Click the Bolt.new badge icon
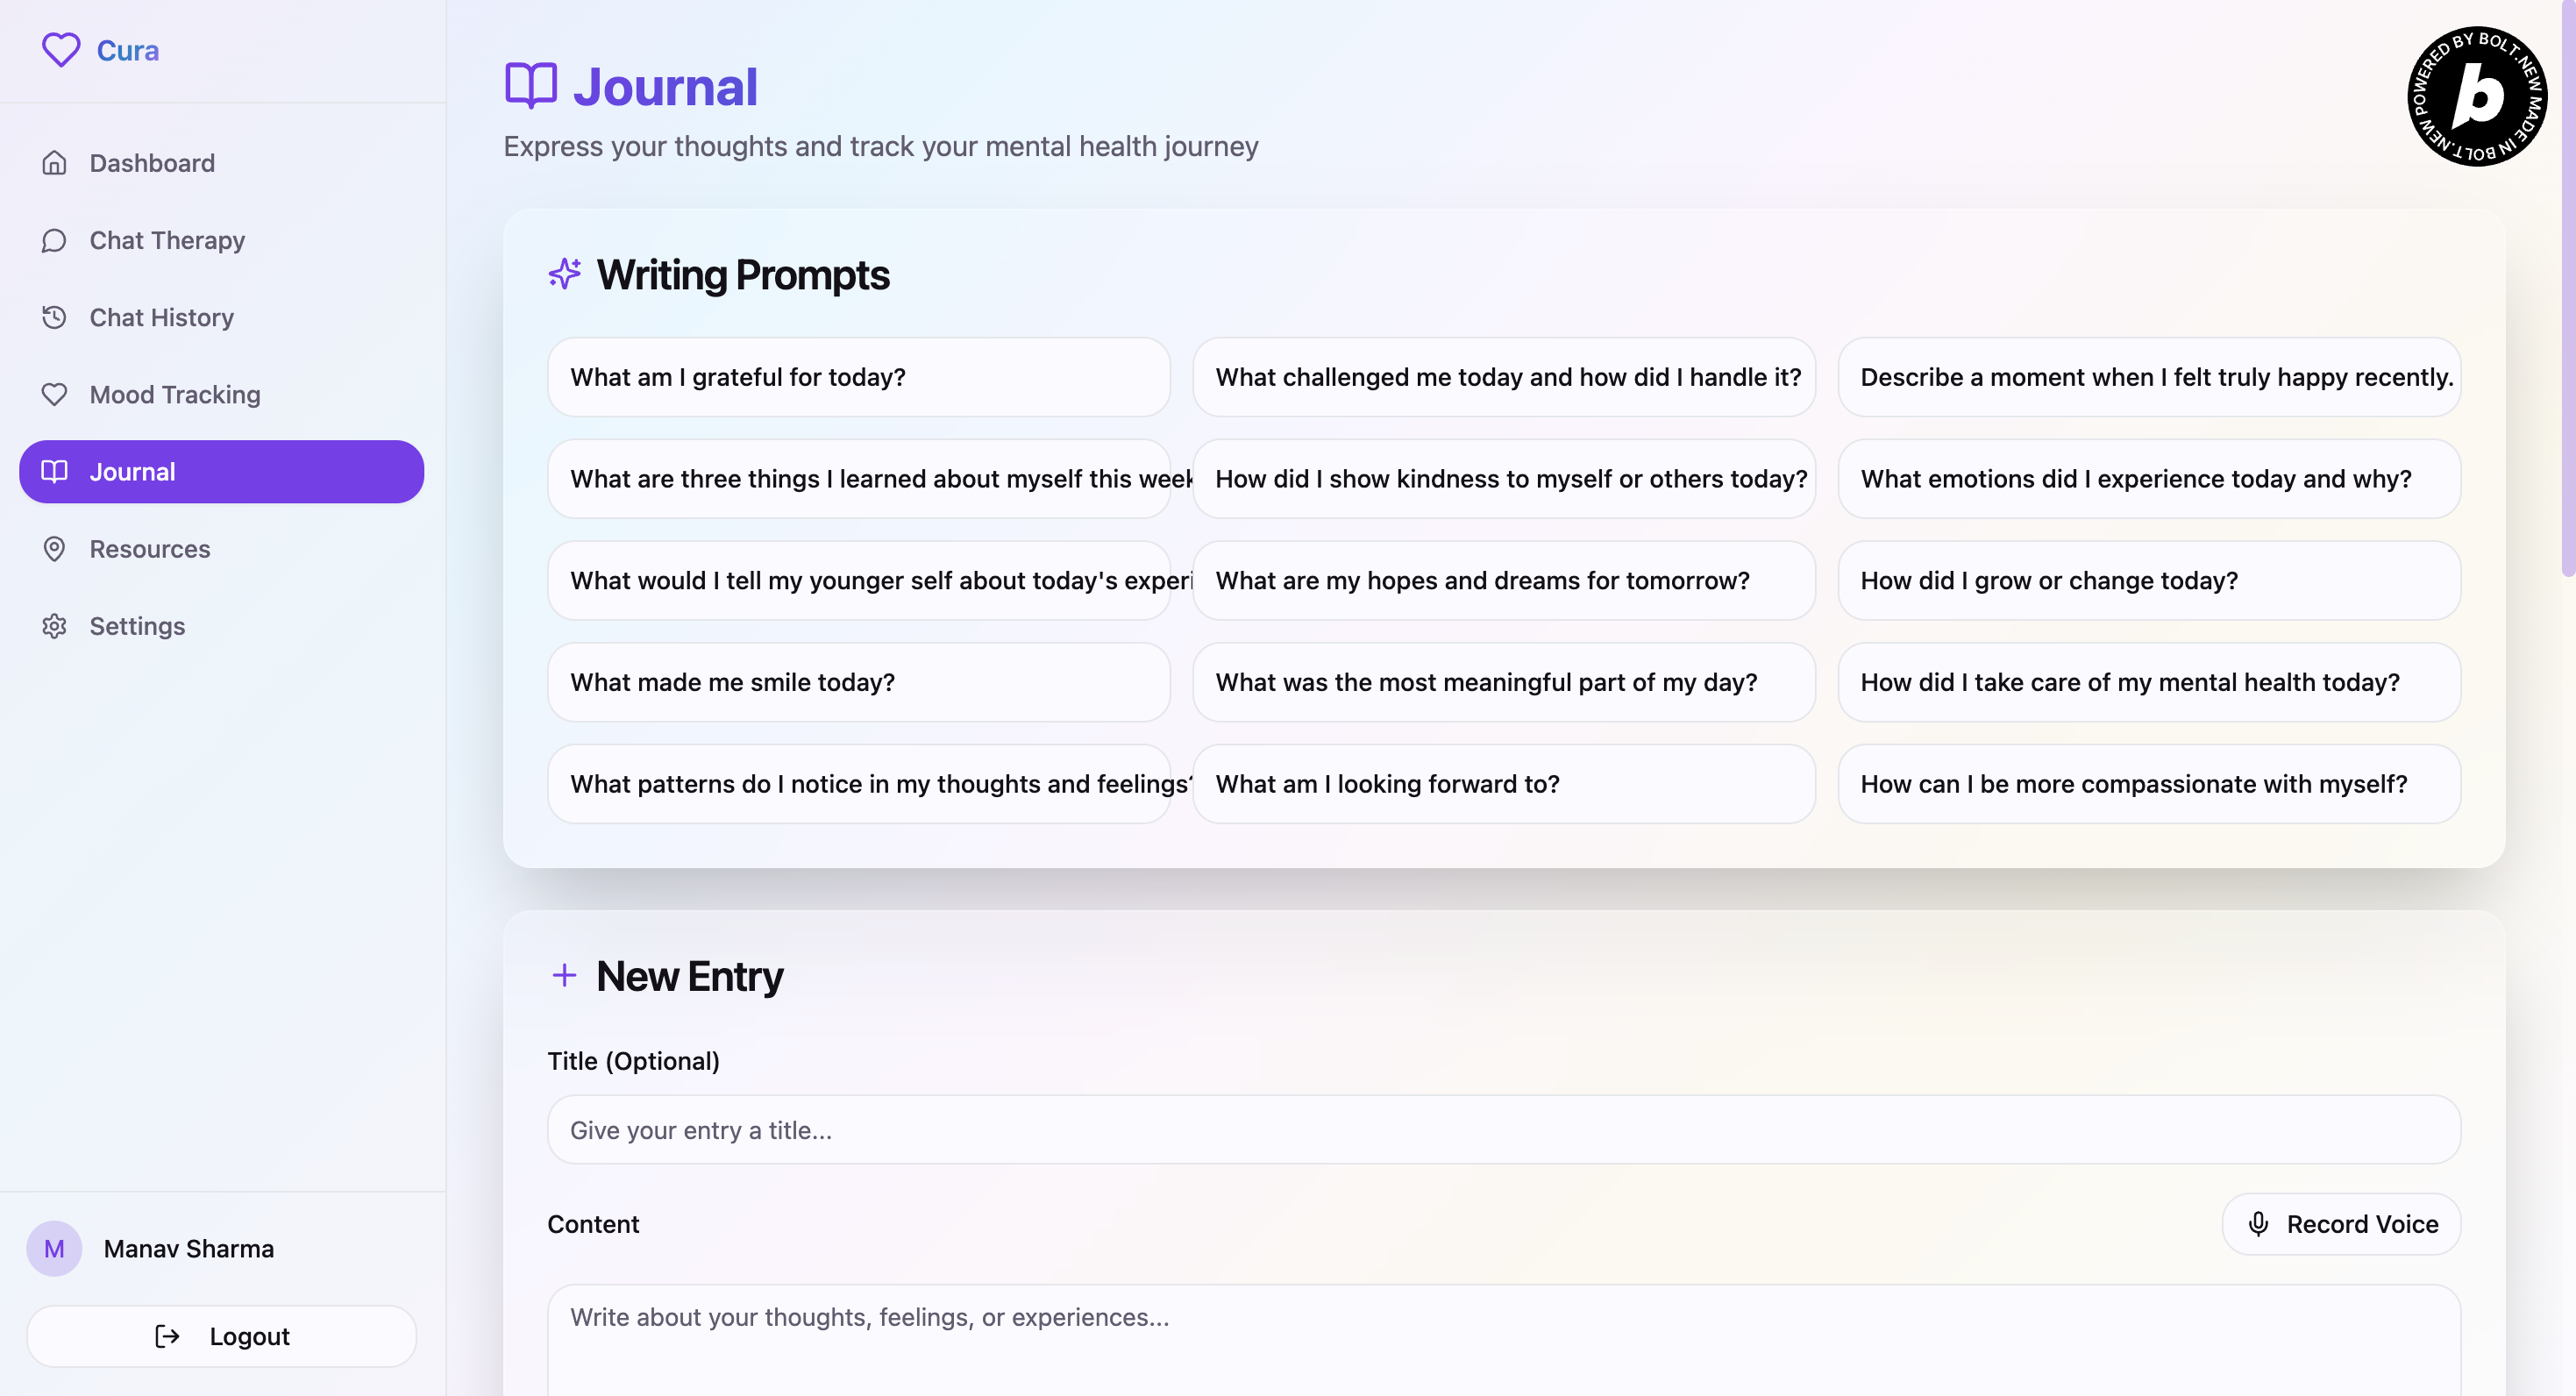Image resolution: width=2576 pixels, height=1396 pixels. pyautogui.click(x=2476, y=97)
